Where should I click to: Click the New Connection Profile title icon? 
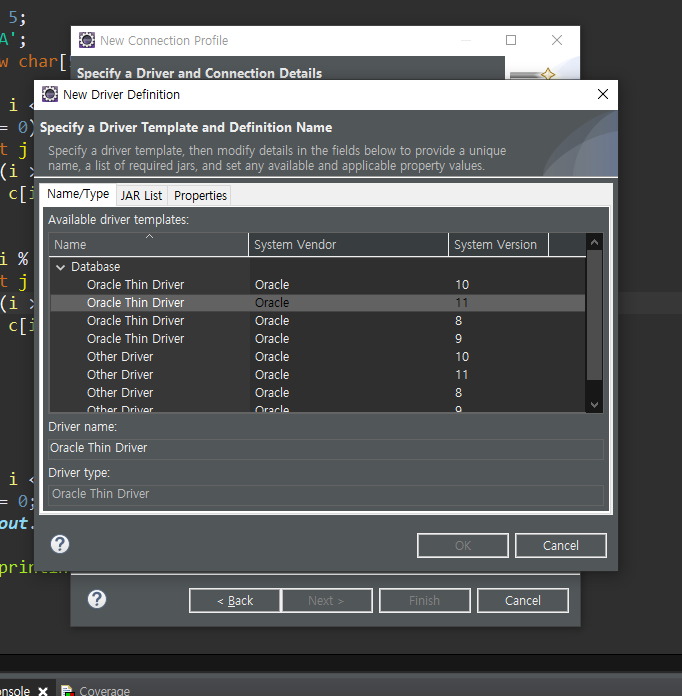(87, 40)
